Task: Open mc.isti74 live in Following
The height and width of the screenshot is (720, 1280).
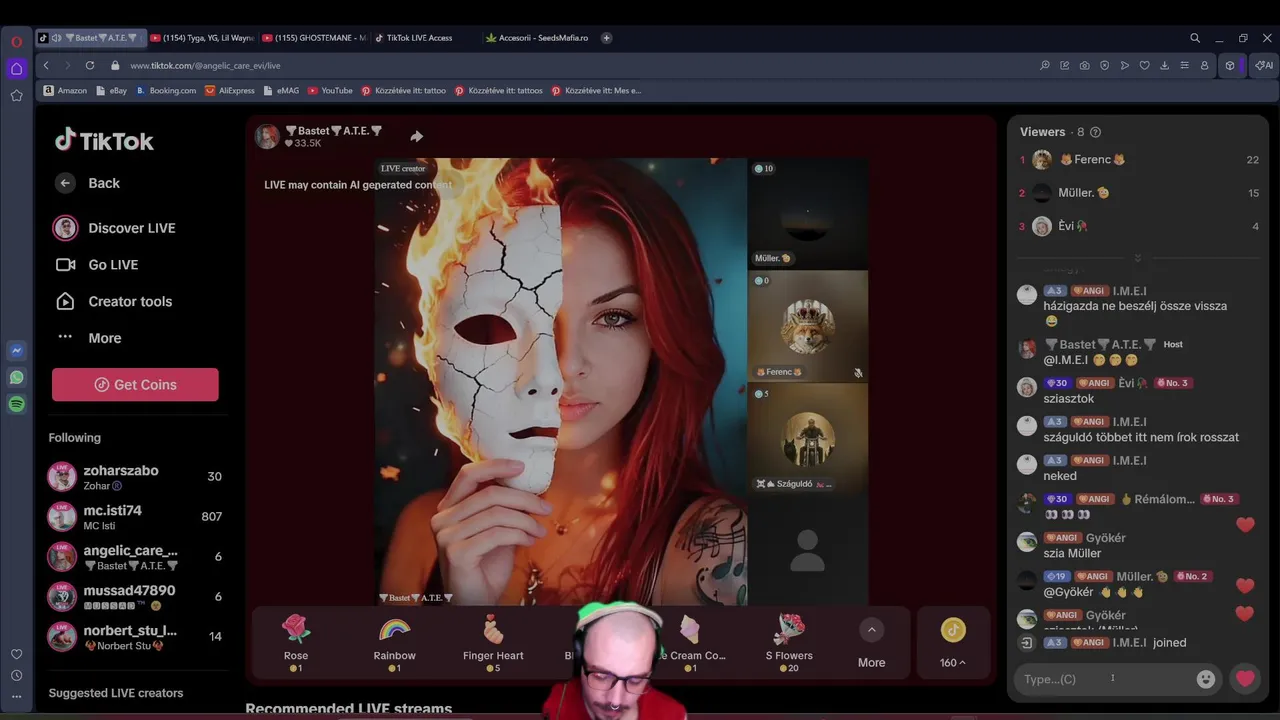Action: (x=135, y=517)
